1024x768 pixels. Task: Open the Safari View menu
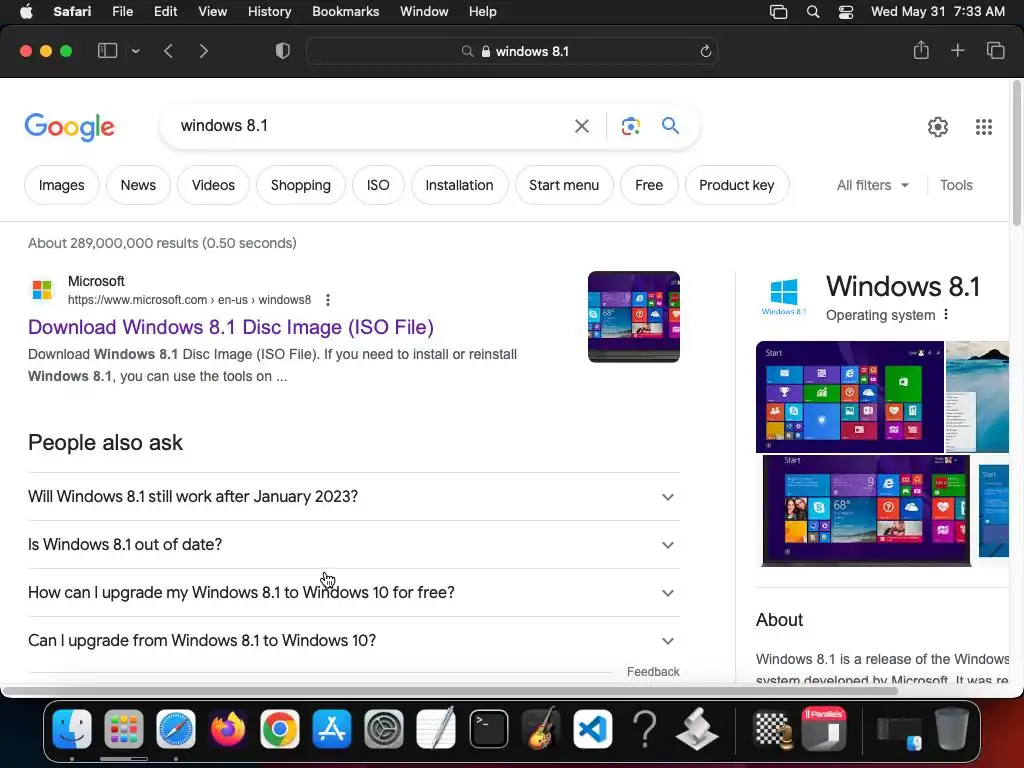pyautogui.click(x=212, y=12)
